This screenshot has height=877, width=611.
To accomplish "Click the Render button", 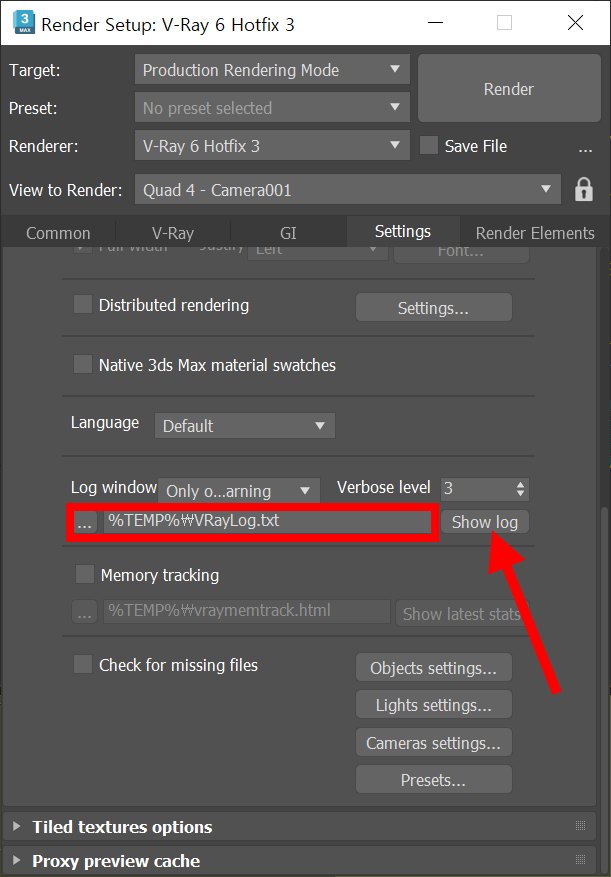I will tap(509, 88).
